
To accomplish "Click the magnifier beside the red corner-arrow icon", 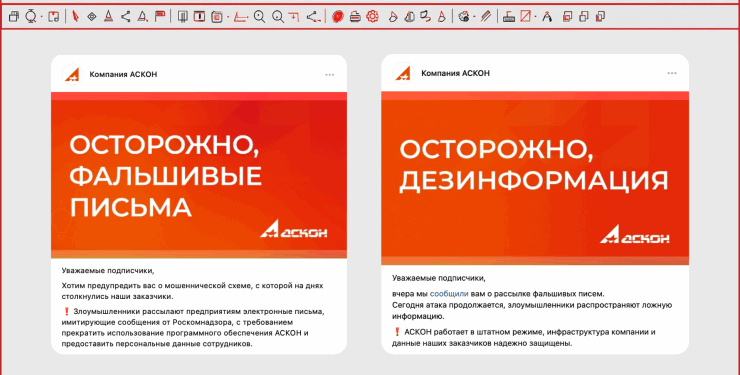I will click(278, 17).
